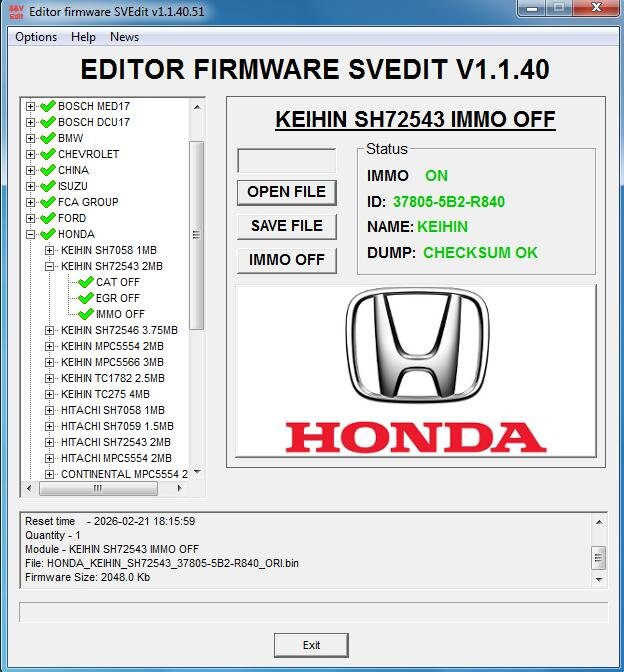
Task: Click ID value 37805-5B2-R840
Action: (x=449, y=201)
